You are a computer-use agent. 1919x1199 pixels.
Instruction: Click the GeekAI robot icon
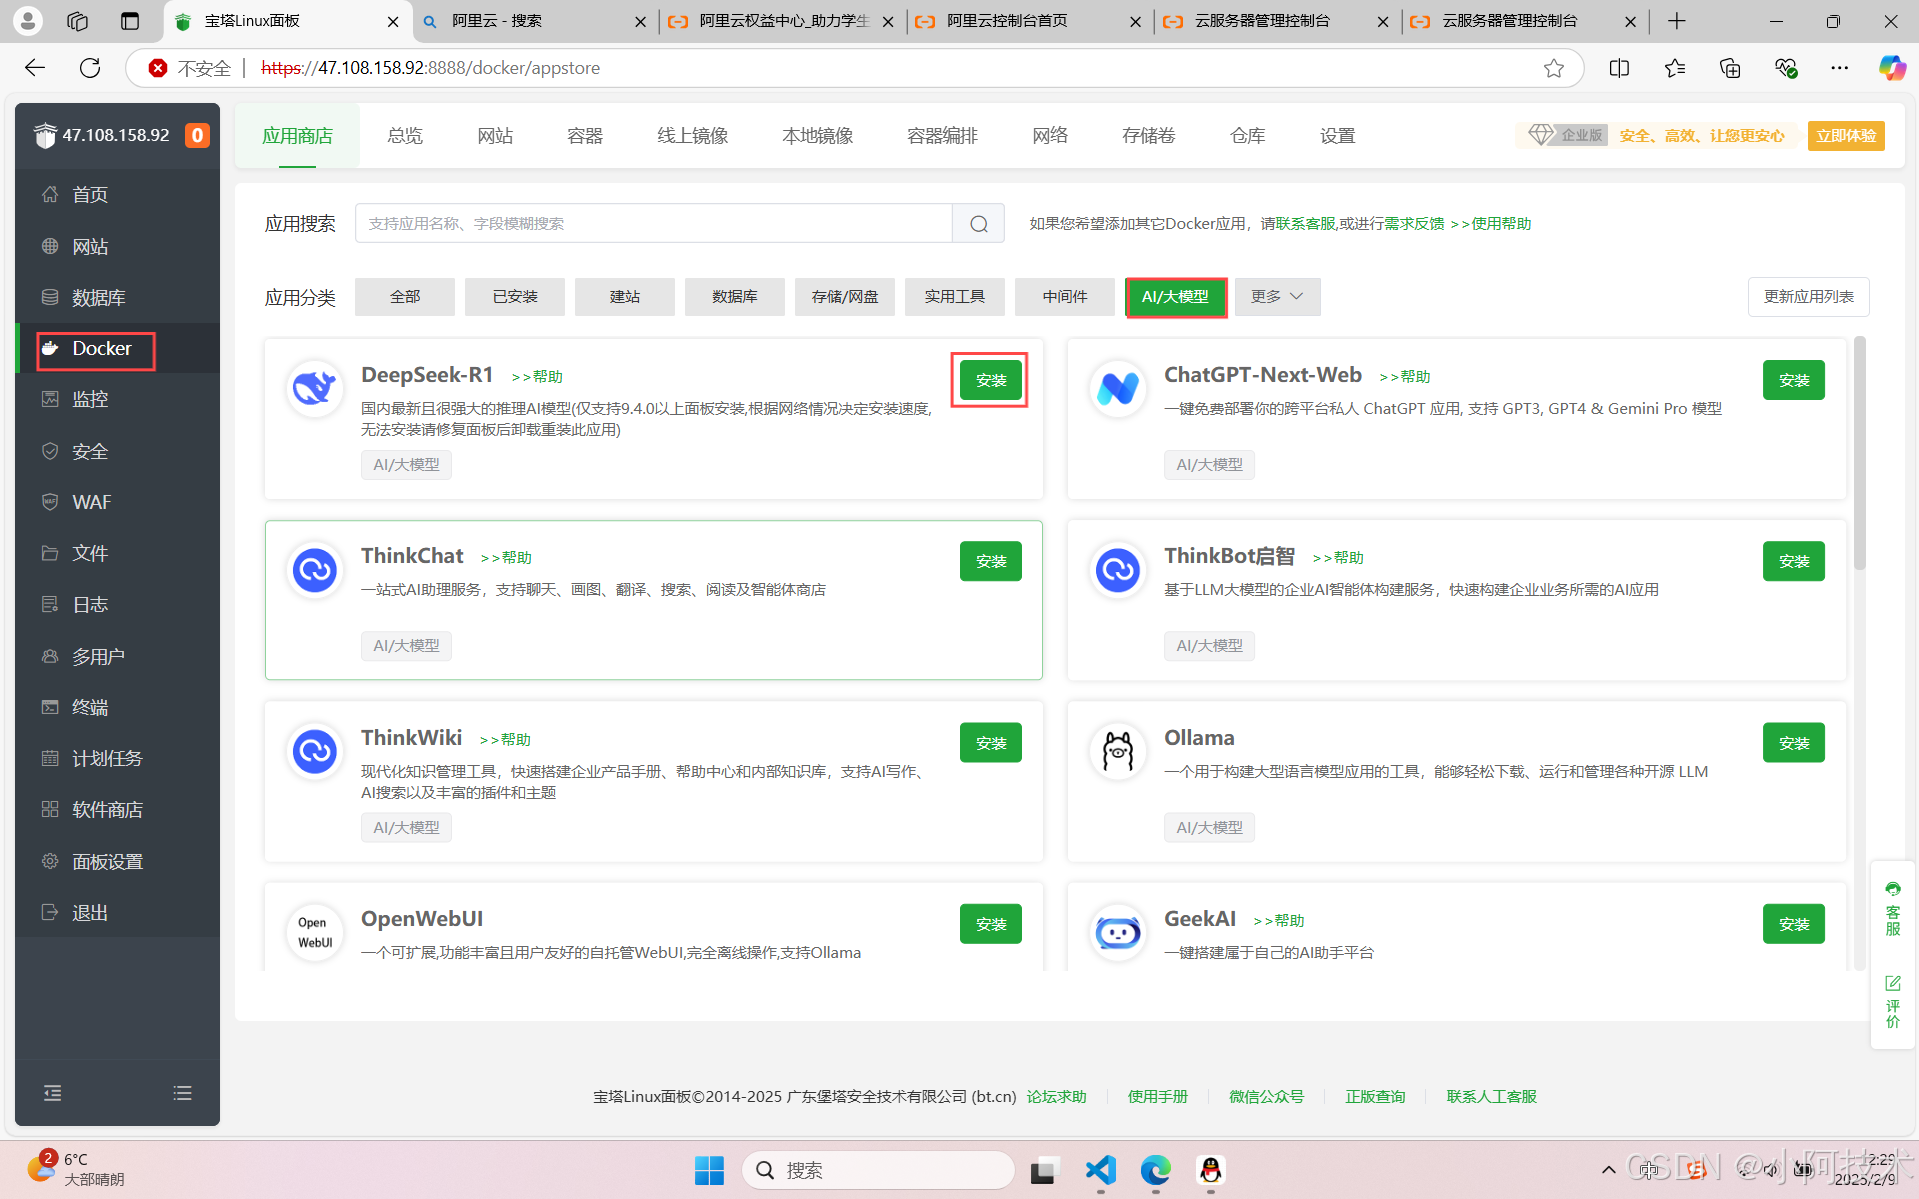(x=1117, y=931)
